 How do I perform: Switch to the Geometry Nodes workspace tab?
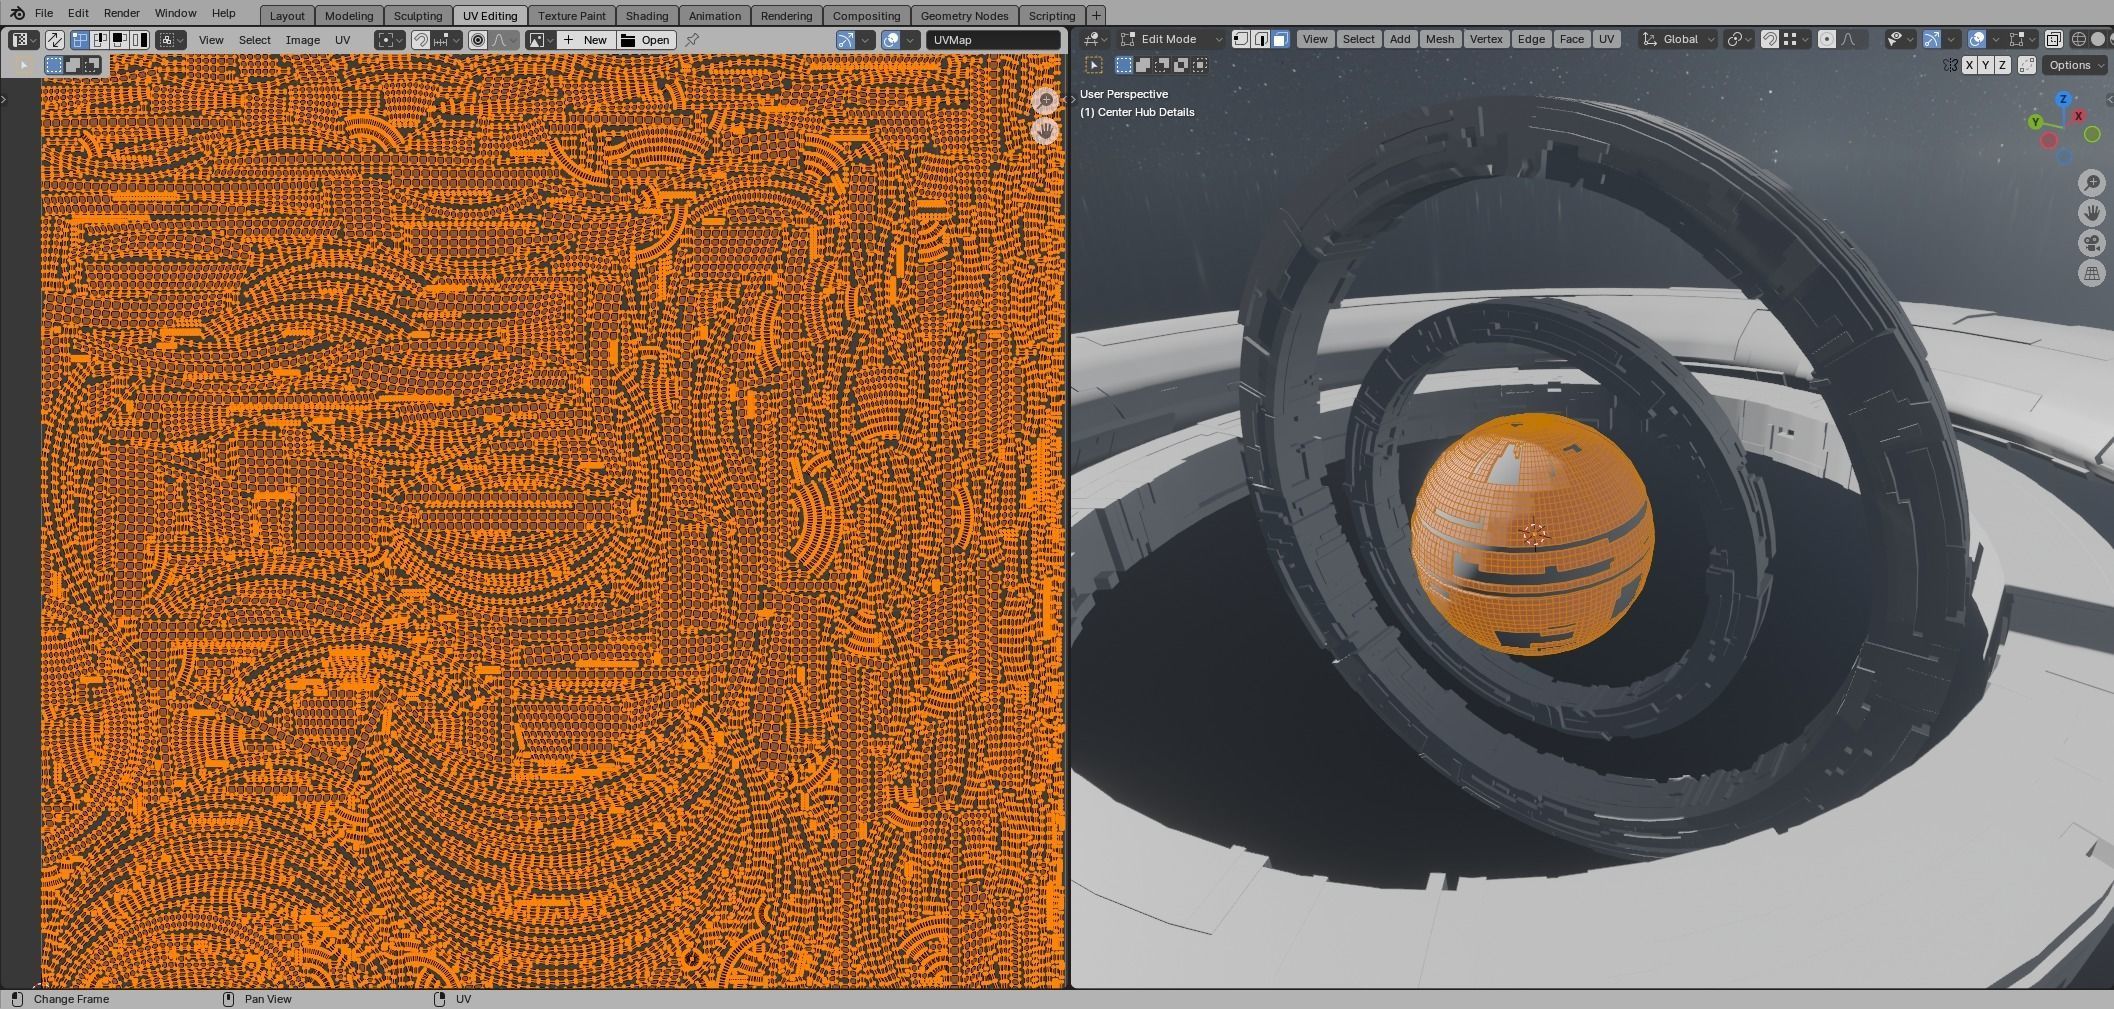[964, 16]
